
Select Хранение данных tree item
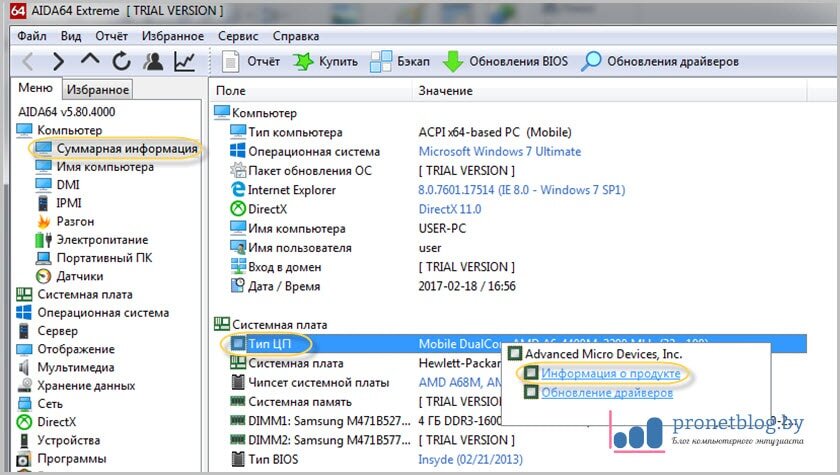[x=76, y=385]
